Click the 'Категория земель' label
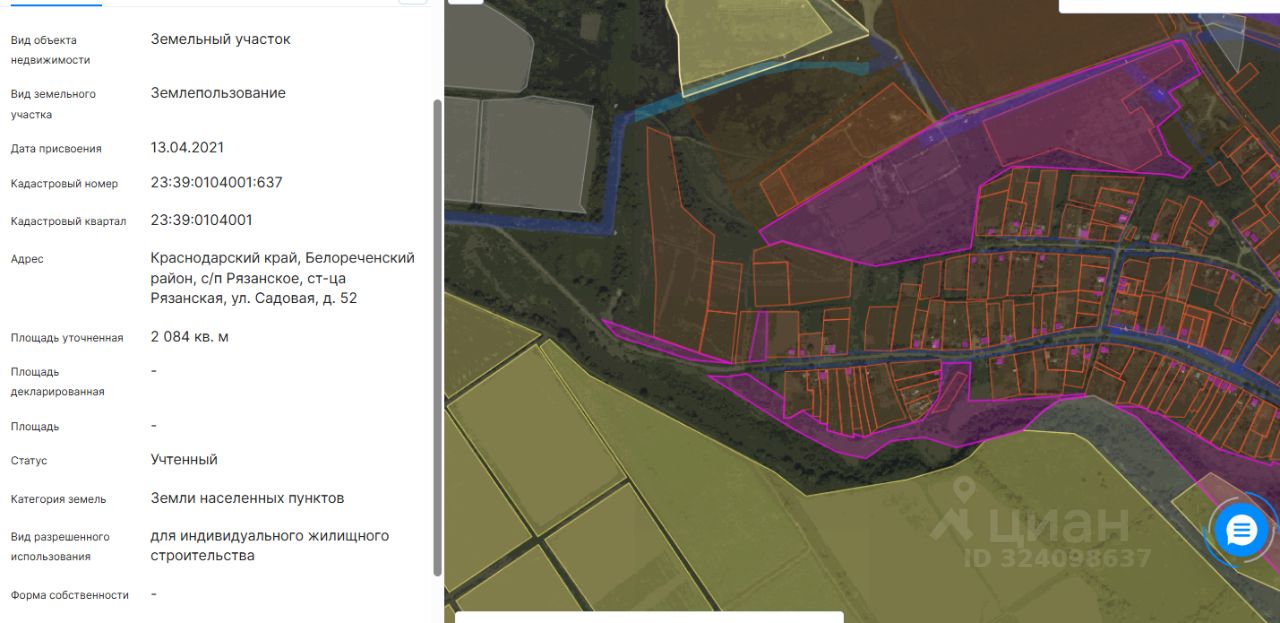The image size is (1280, 623). pyautogui.click(x=58, y=499)
